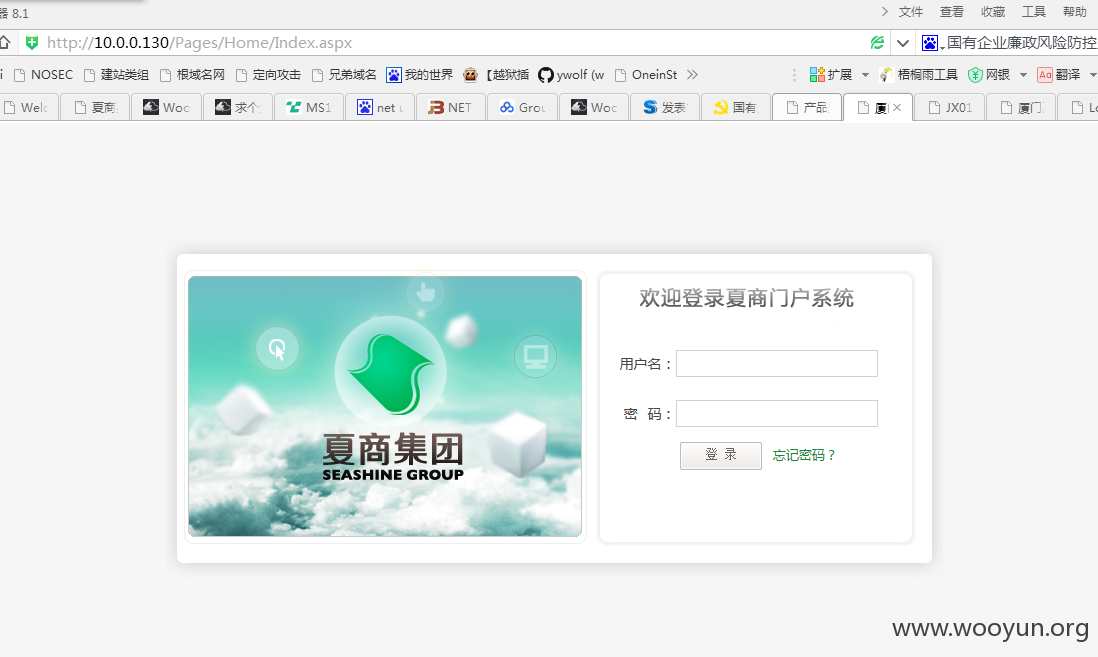Open the 兄弟域名 bookmark
Image resolution: width=1098 pixels, height=657 pixels.
coord(345,75)
